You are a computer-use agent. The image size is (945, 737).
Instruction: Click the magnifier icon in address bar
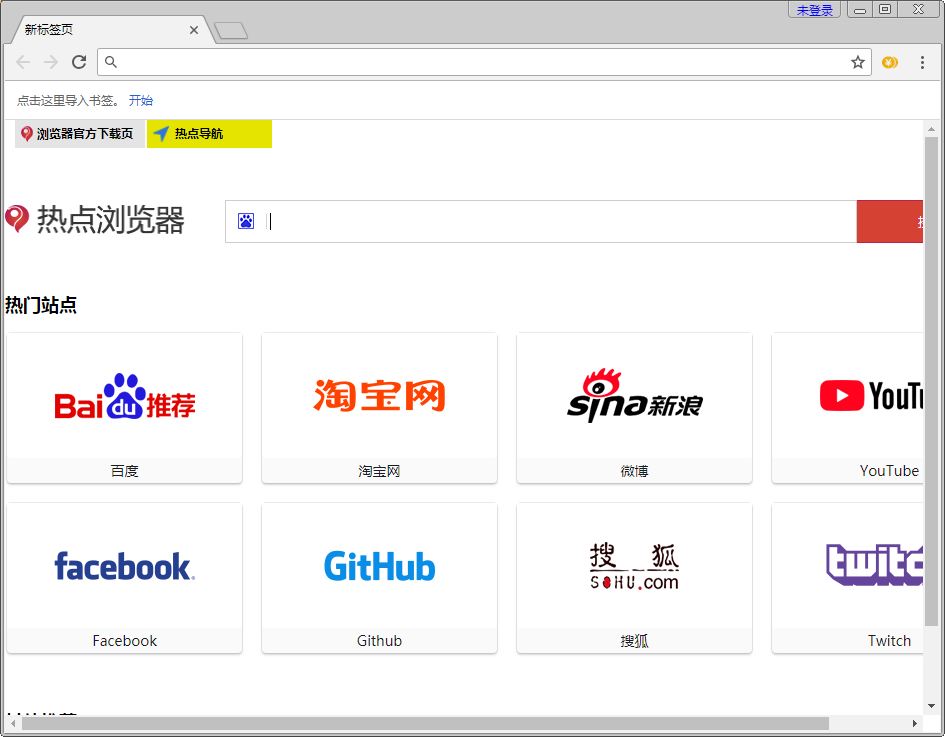110,61
